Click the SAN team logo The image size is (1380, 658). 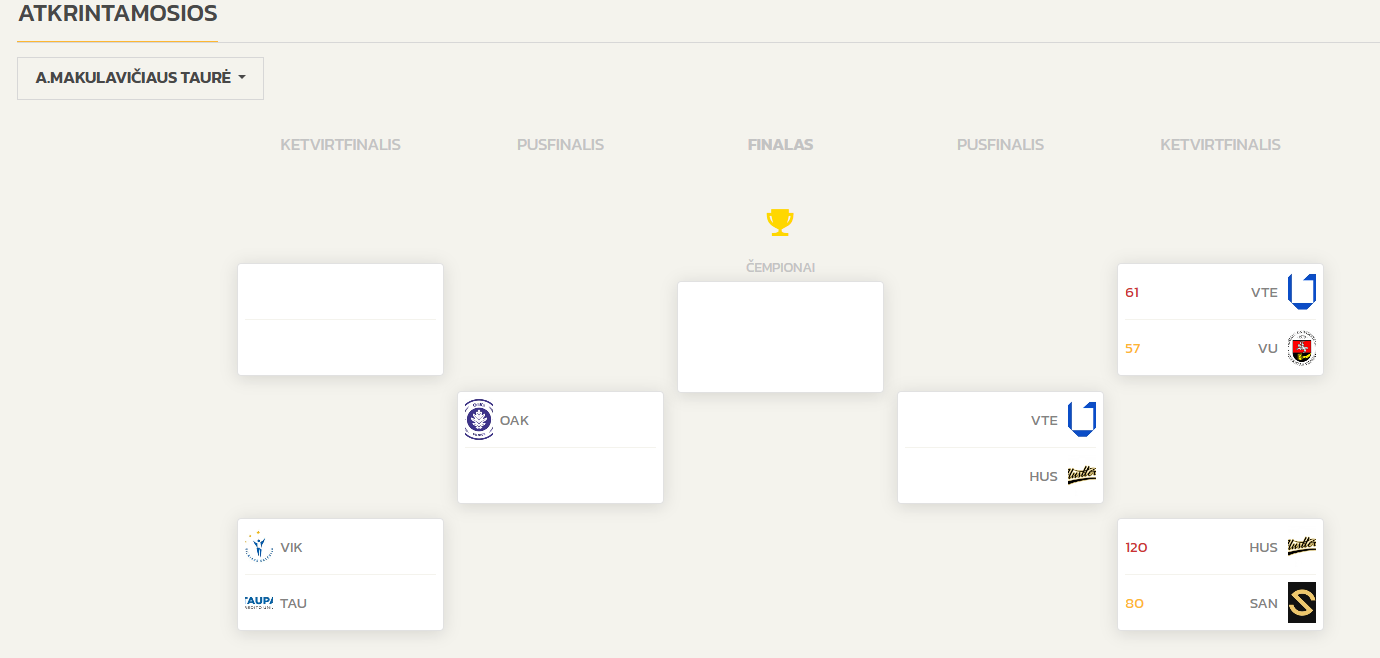(1302, 602)
